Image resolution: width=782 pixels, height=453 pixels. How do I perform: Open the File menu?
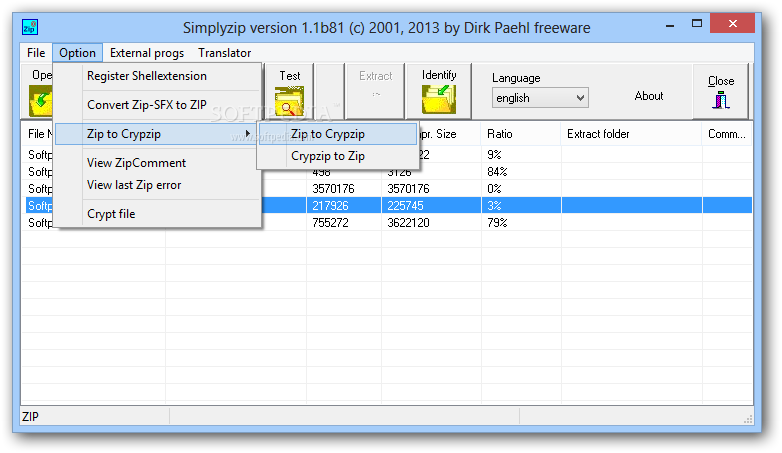click(36, 53)
